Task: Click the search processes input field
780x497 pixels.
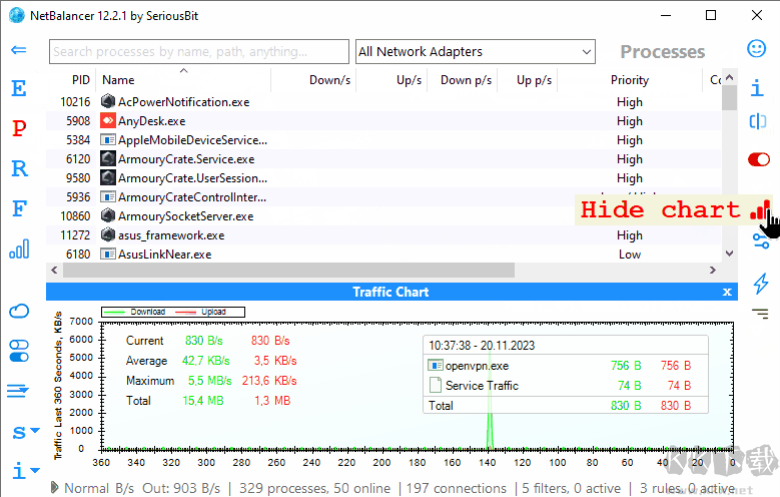Action: (199, 52)
